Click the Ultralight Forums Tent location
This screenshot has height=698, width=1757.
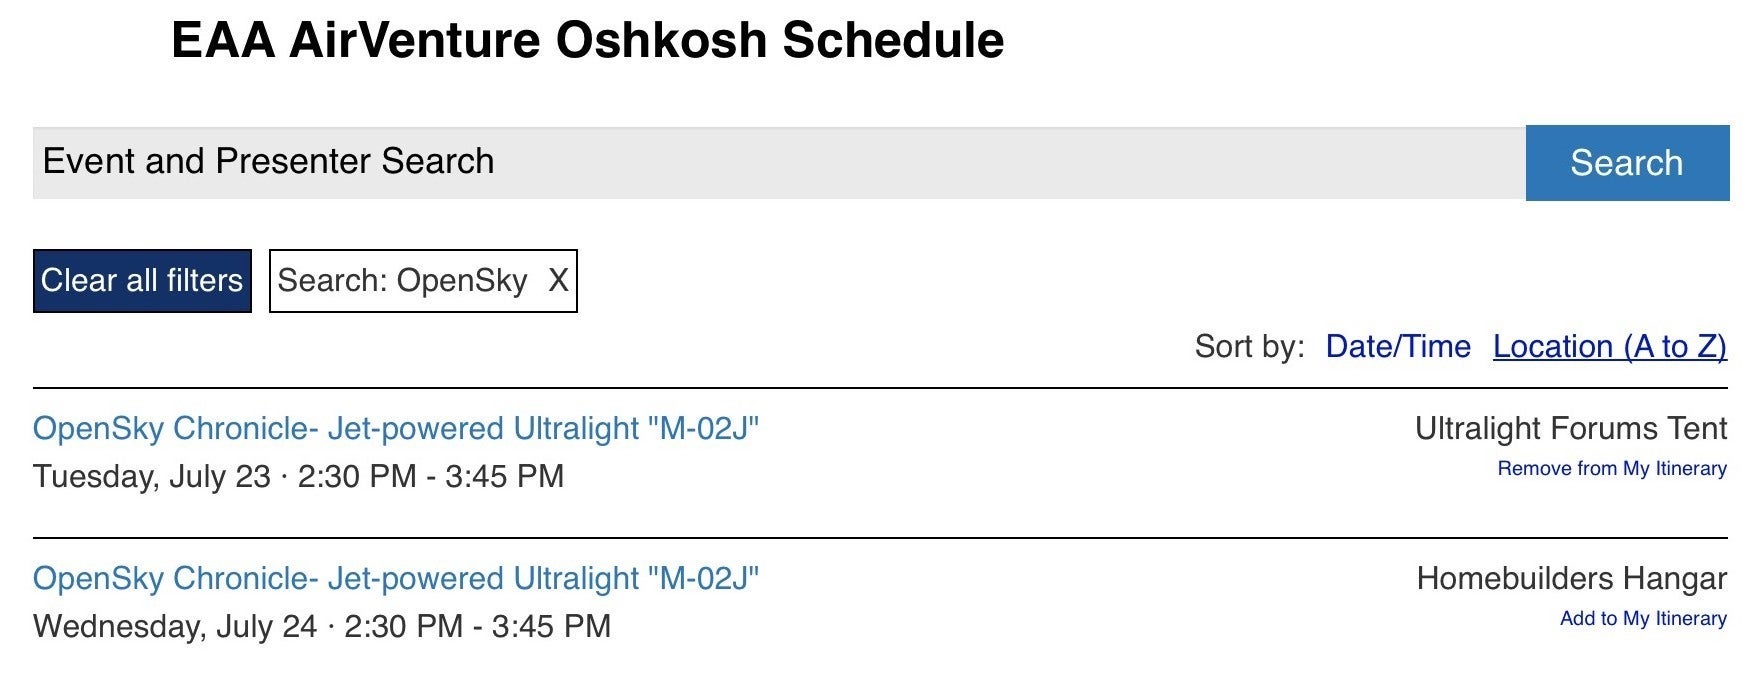coord(1570,429)
